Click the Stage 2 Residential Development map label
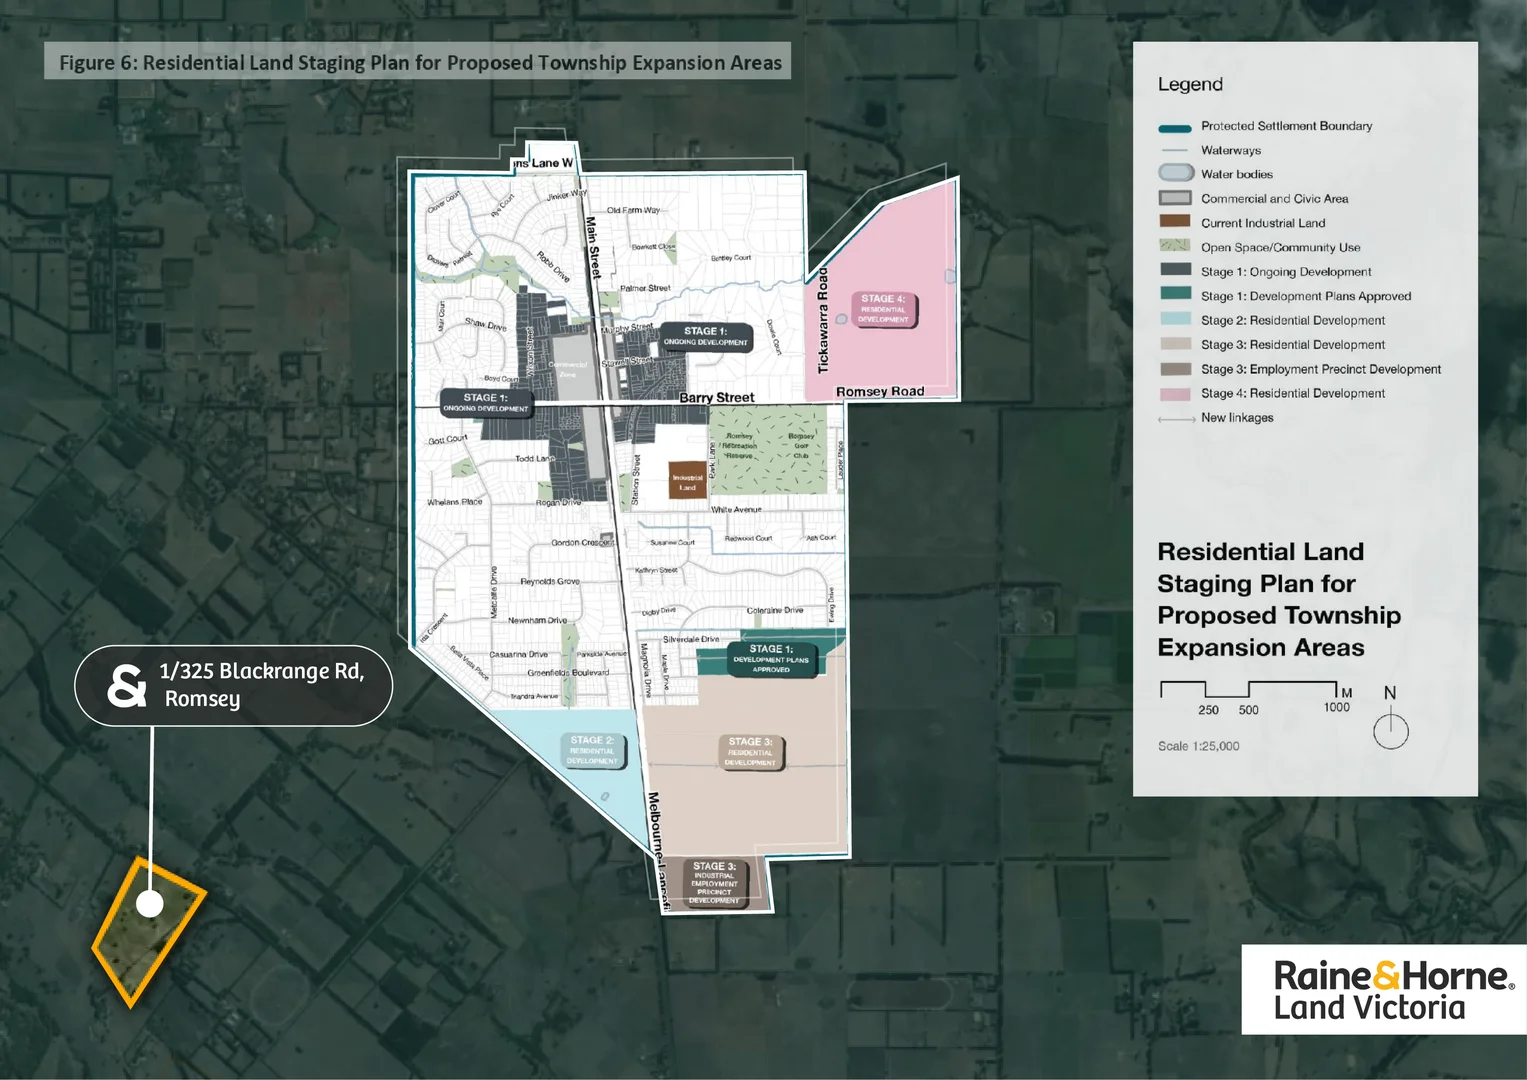The height and width of the screenshot is (1080, 1527). 592,751
